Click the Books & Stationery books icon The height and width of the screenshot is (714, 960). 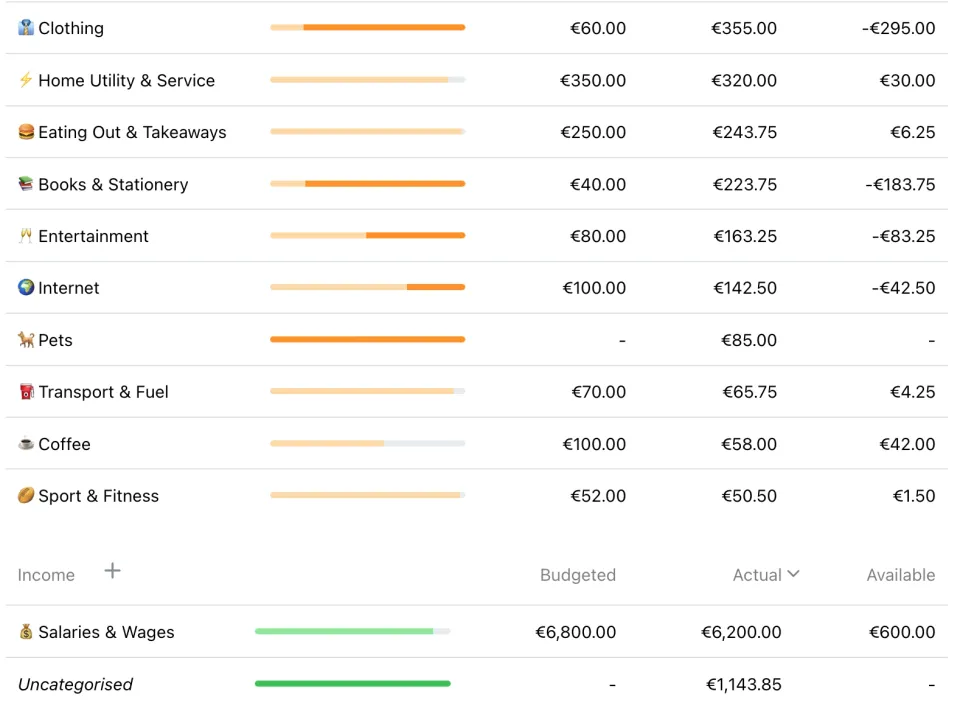(26, 184)
